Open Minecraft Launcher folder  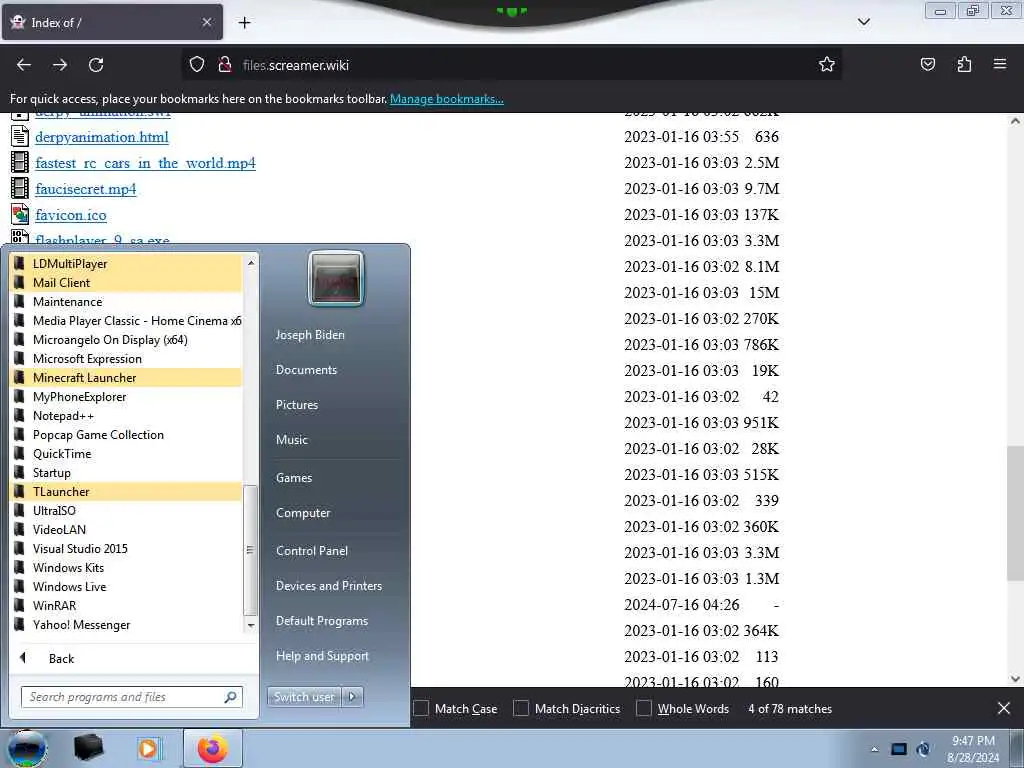[x=127, y=377]
